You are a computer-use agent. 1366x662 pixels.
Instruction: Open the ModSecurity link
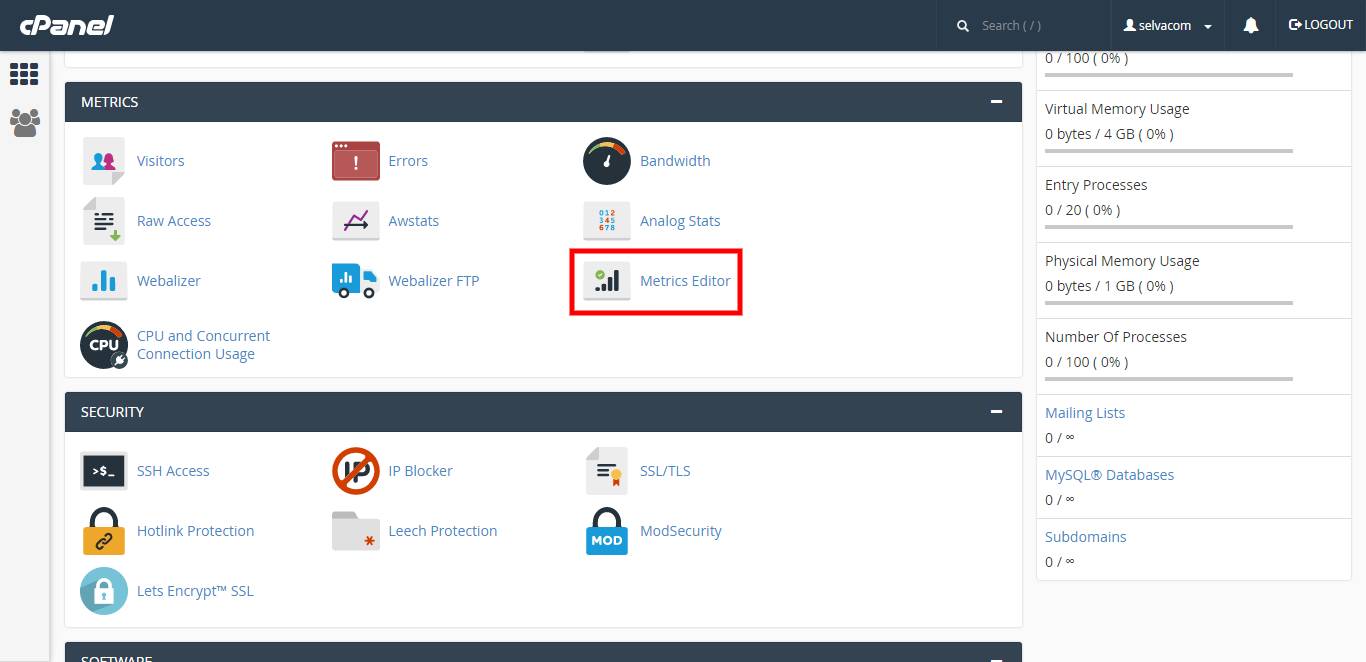[681, 531]
